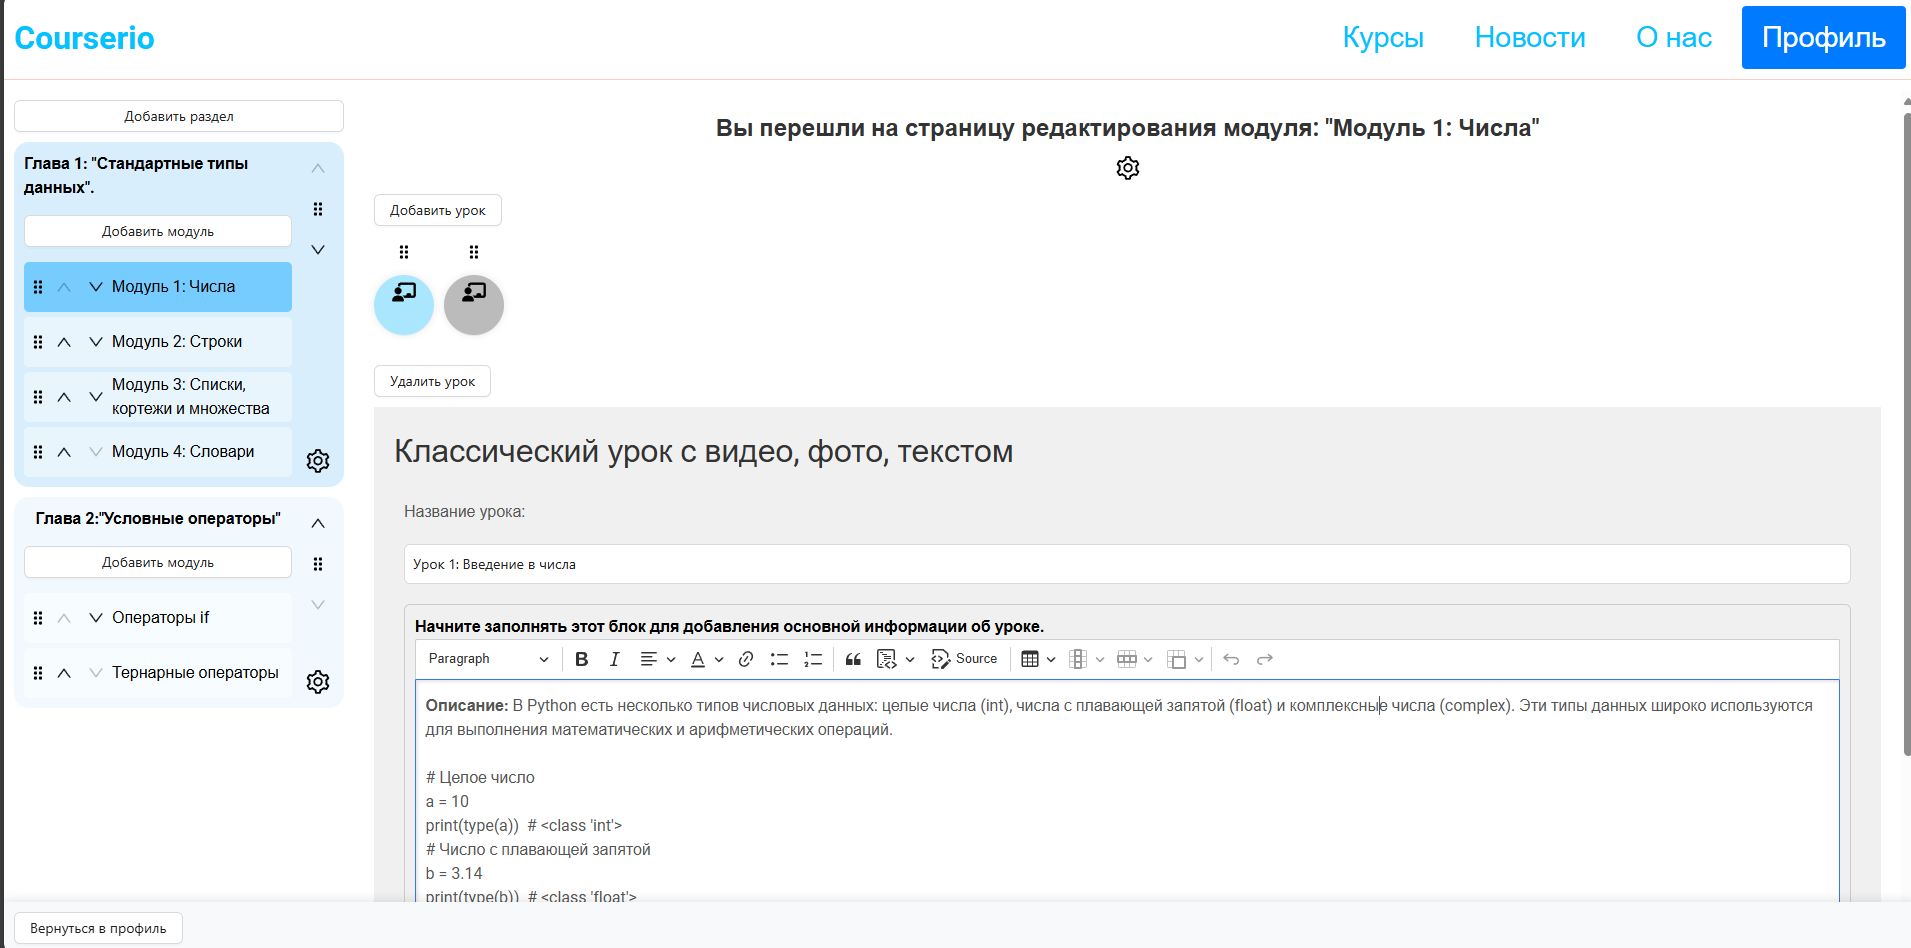Collapse the chapter 'Стандартные типы данных'
Image resolution: width=1911 pixels, height=948 pixels.
[x=318, y=168]
